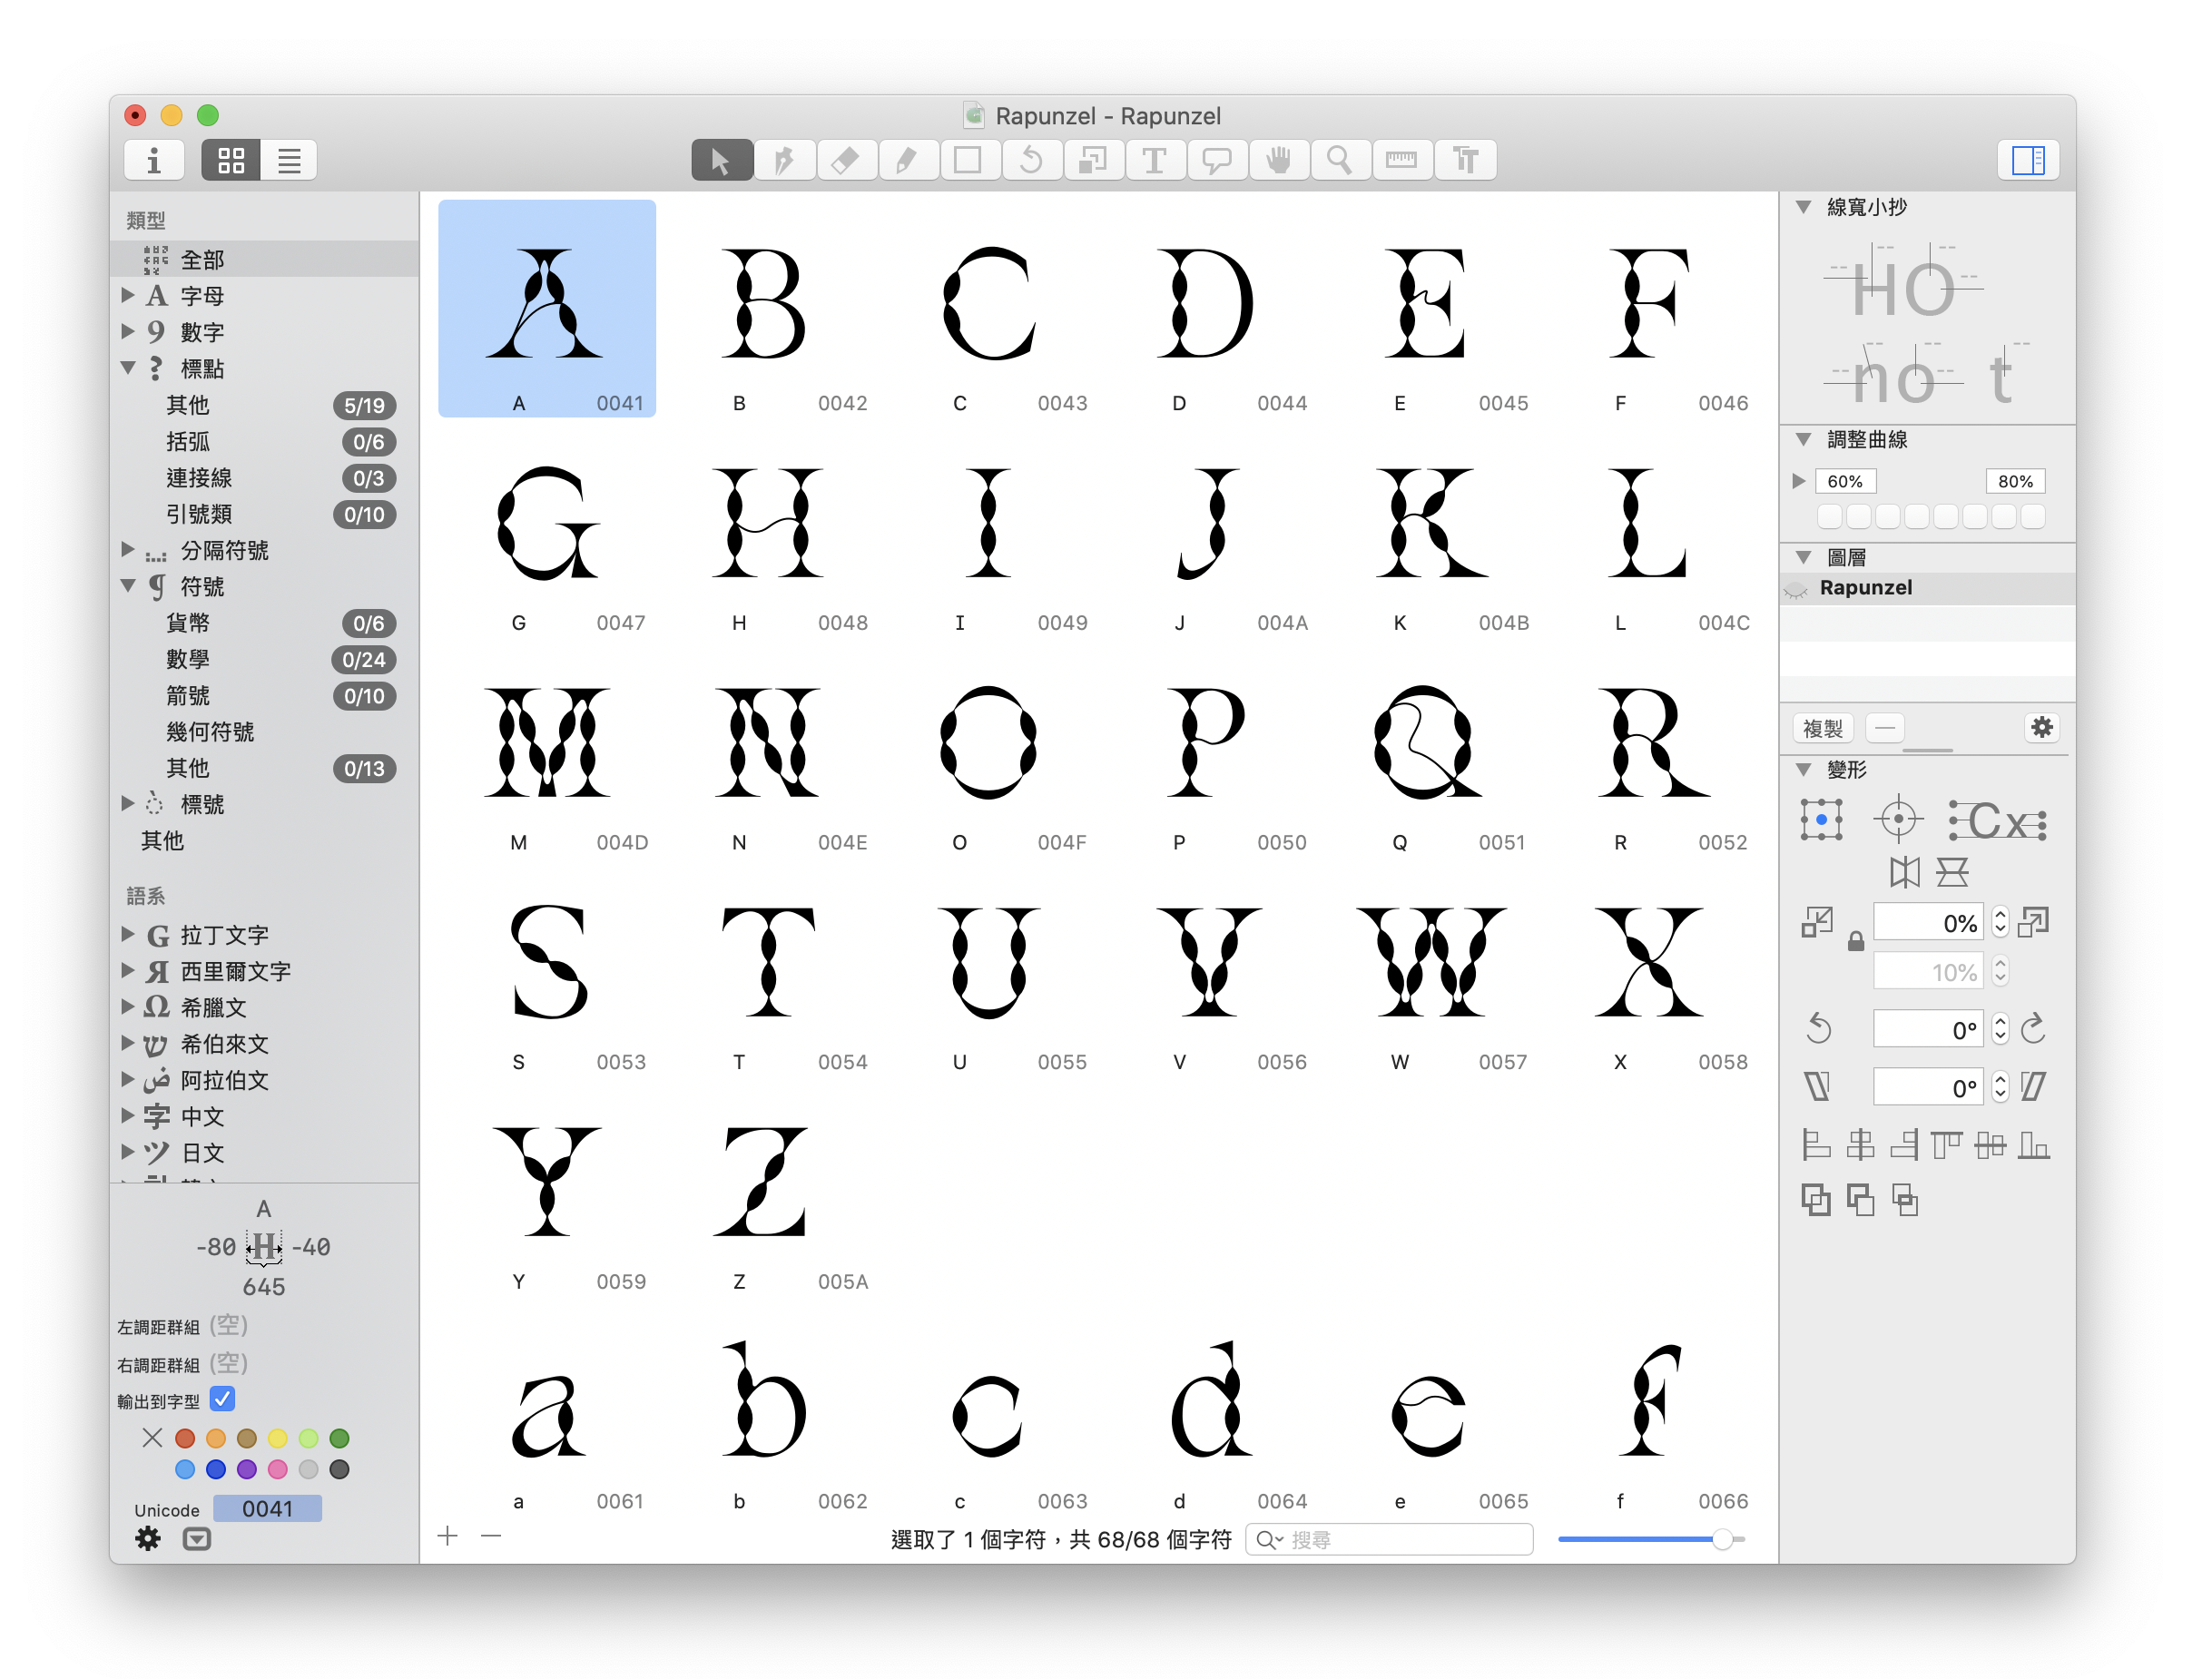The width and height of the screenshot is (2212, 1679).
Task: Pick the red color label swatch
Action: (184, 1439)
